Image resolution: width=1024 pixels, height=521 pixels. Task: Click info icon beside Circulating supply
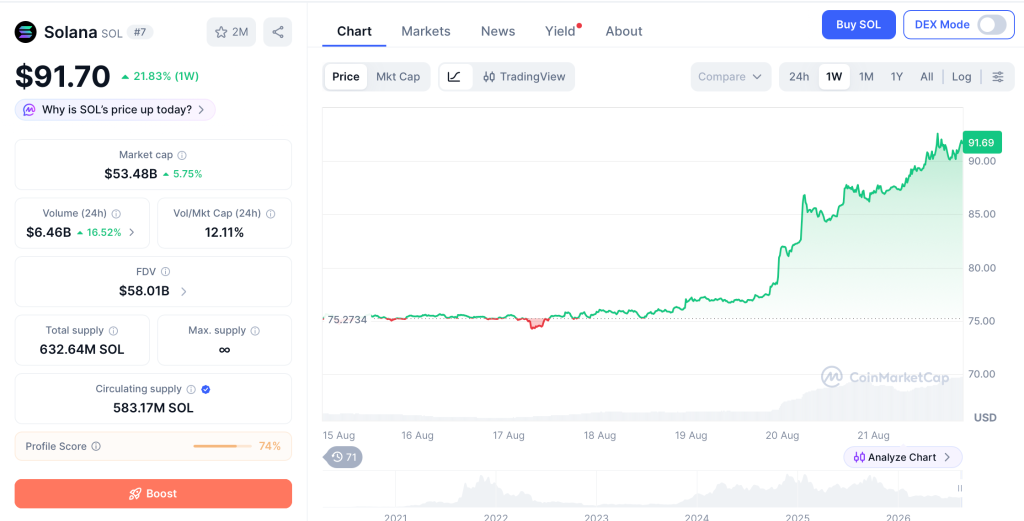(x=191, y=389)
